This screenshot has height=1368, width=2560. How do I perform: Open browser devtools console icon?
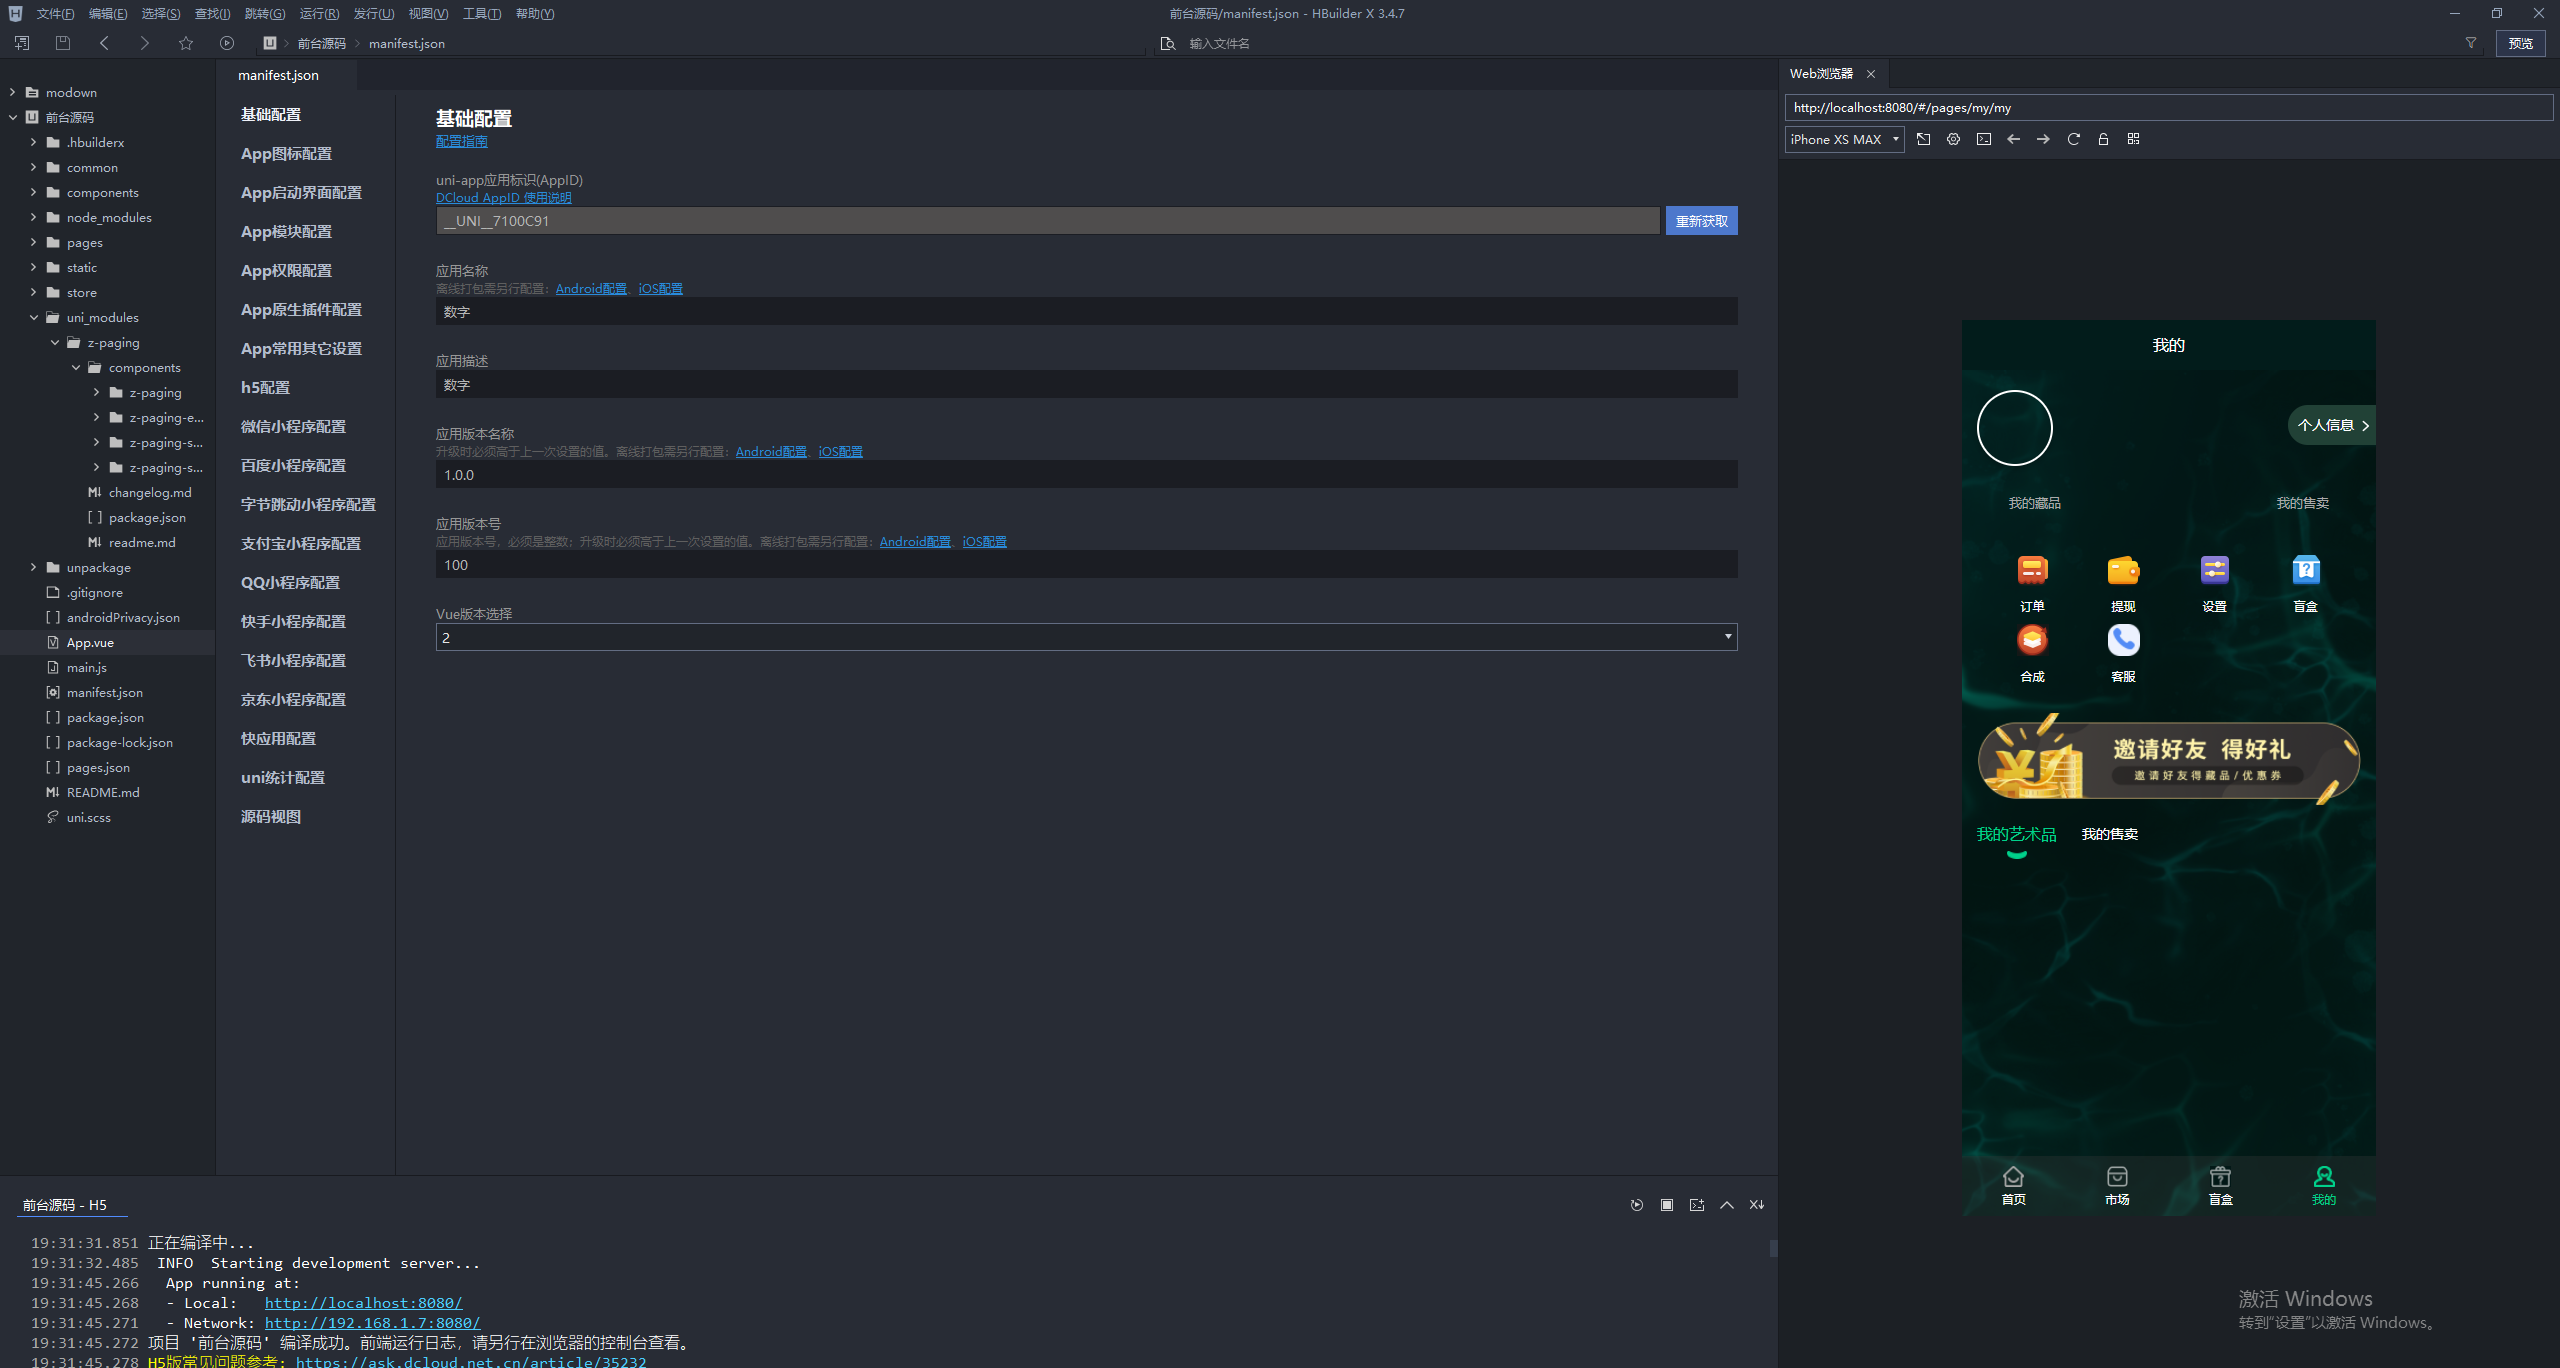click(1984, 139)
